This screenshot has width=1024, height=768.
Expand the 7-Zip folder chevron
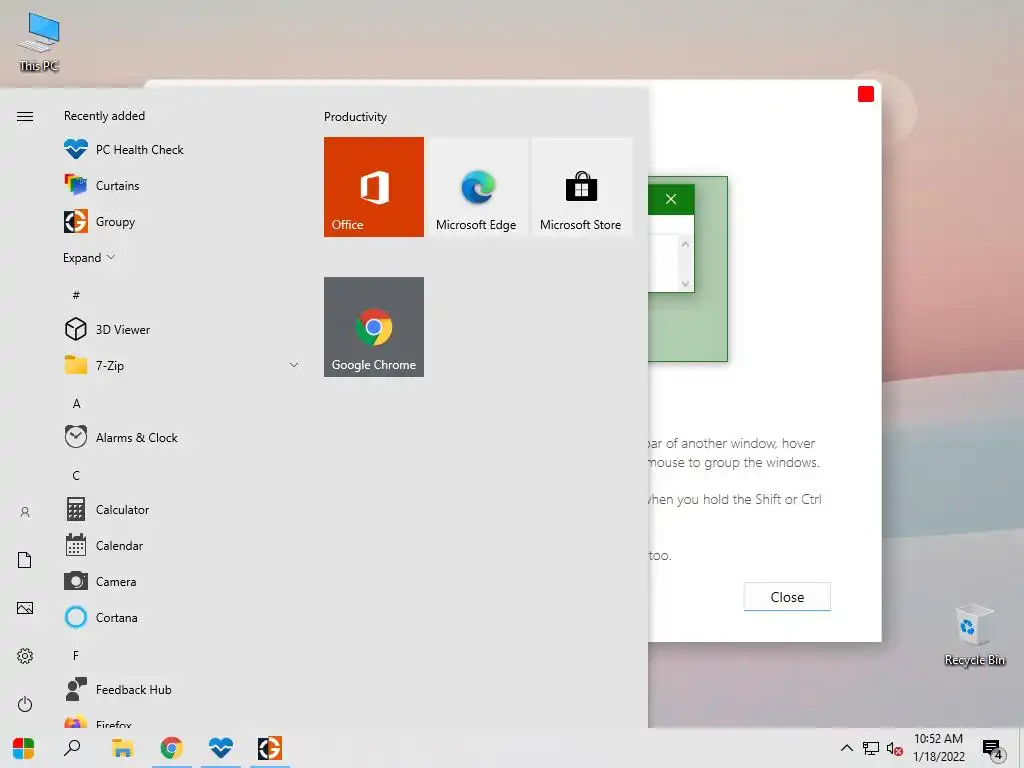click(294, 365)
